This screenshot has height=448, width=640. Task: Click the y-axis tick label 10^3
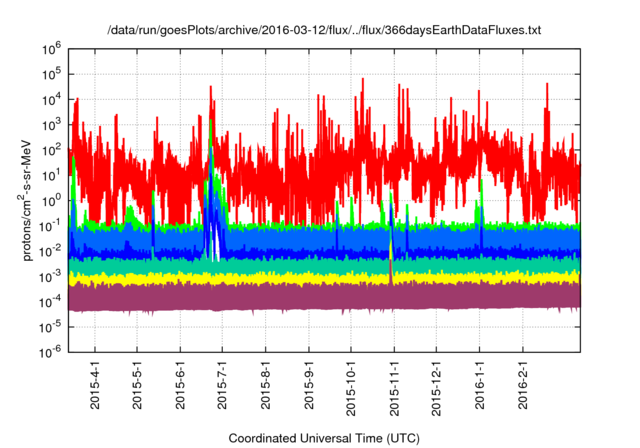[51, 125]
